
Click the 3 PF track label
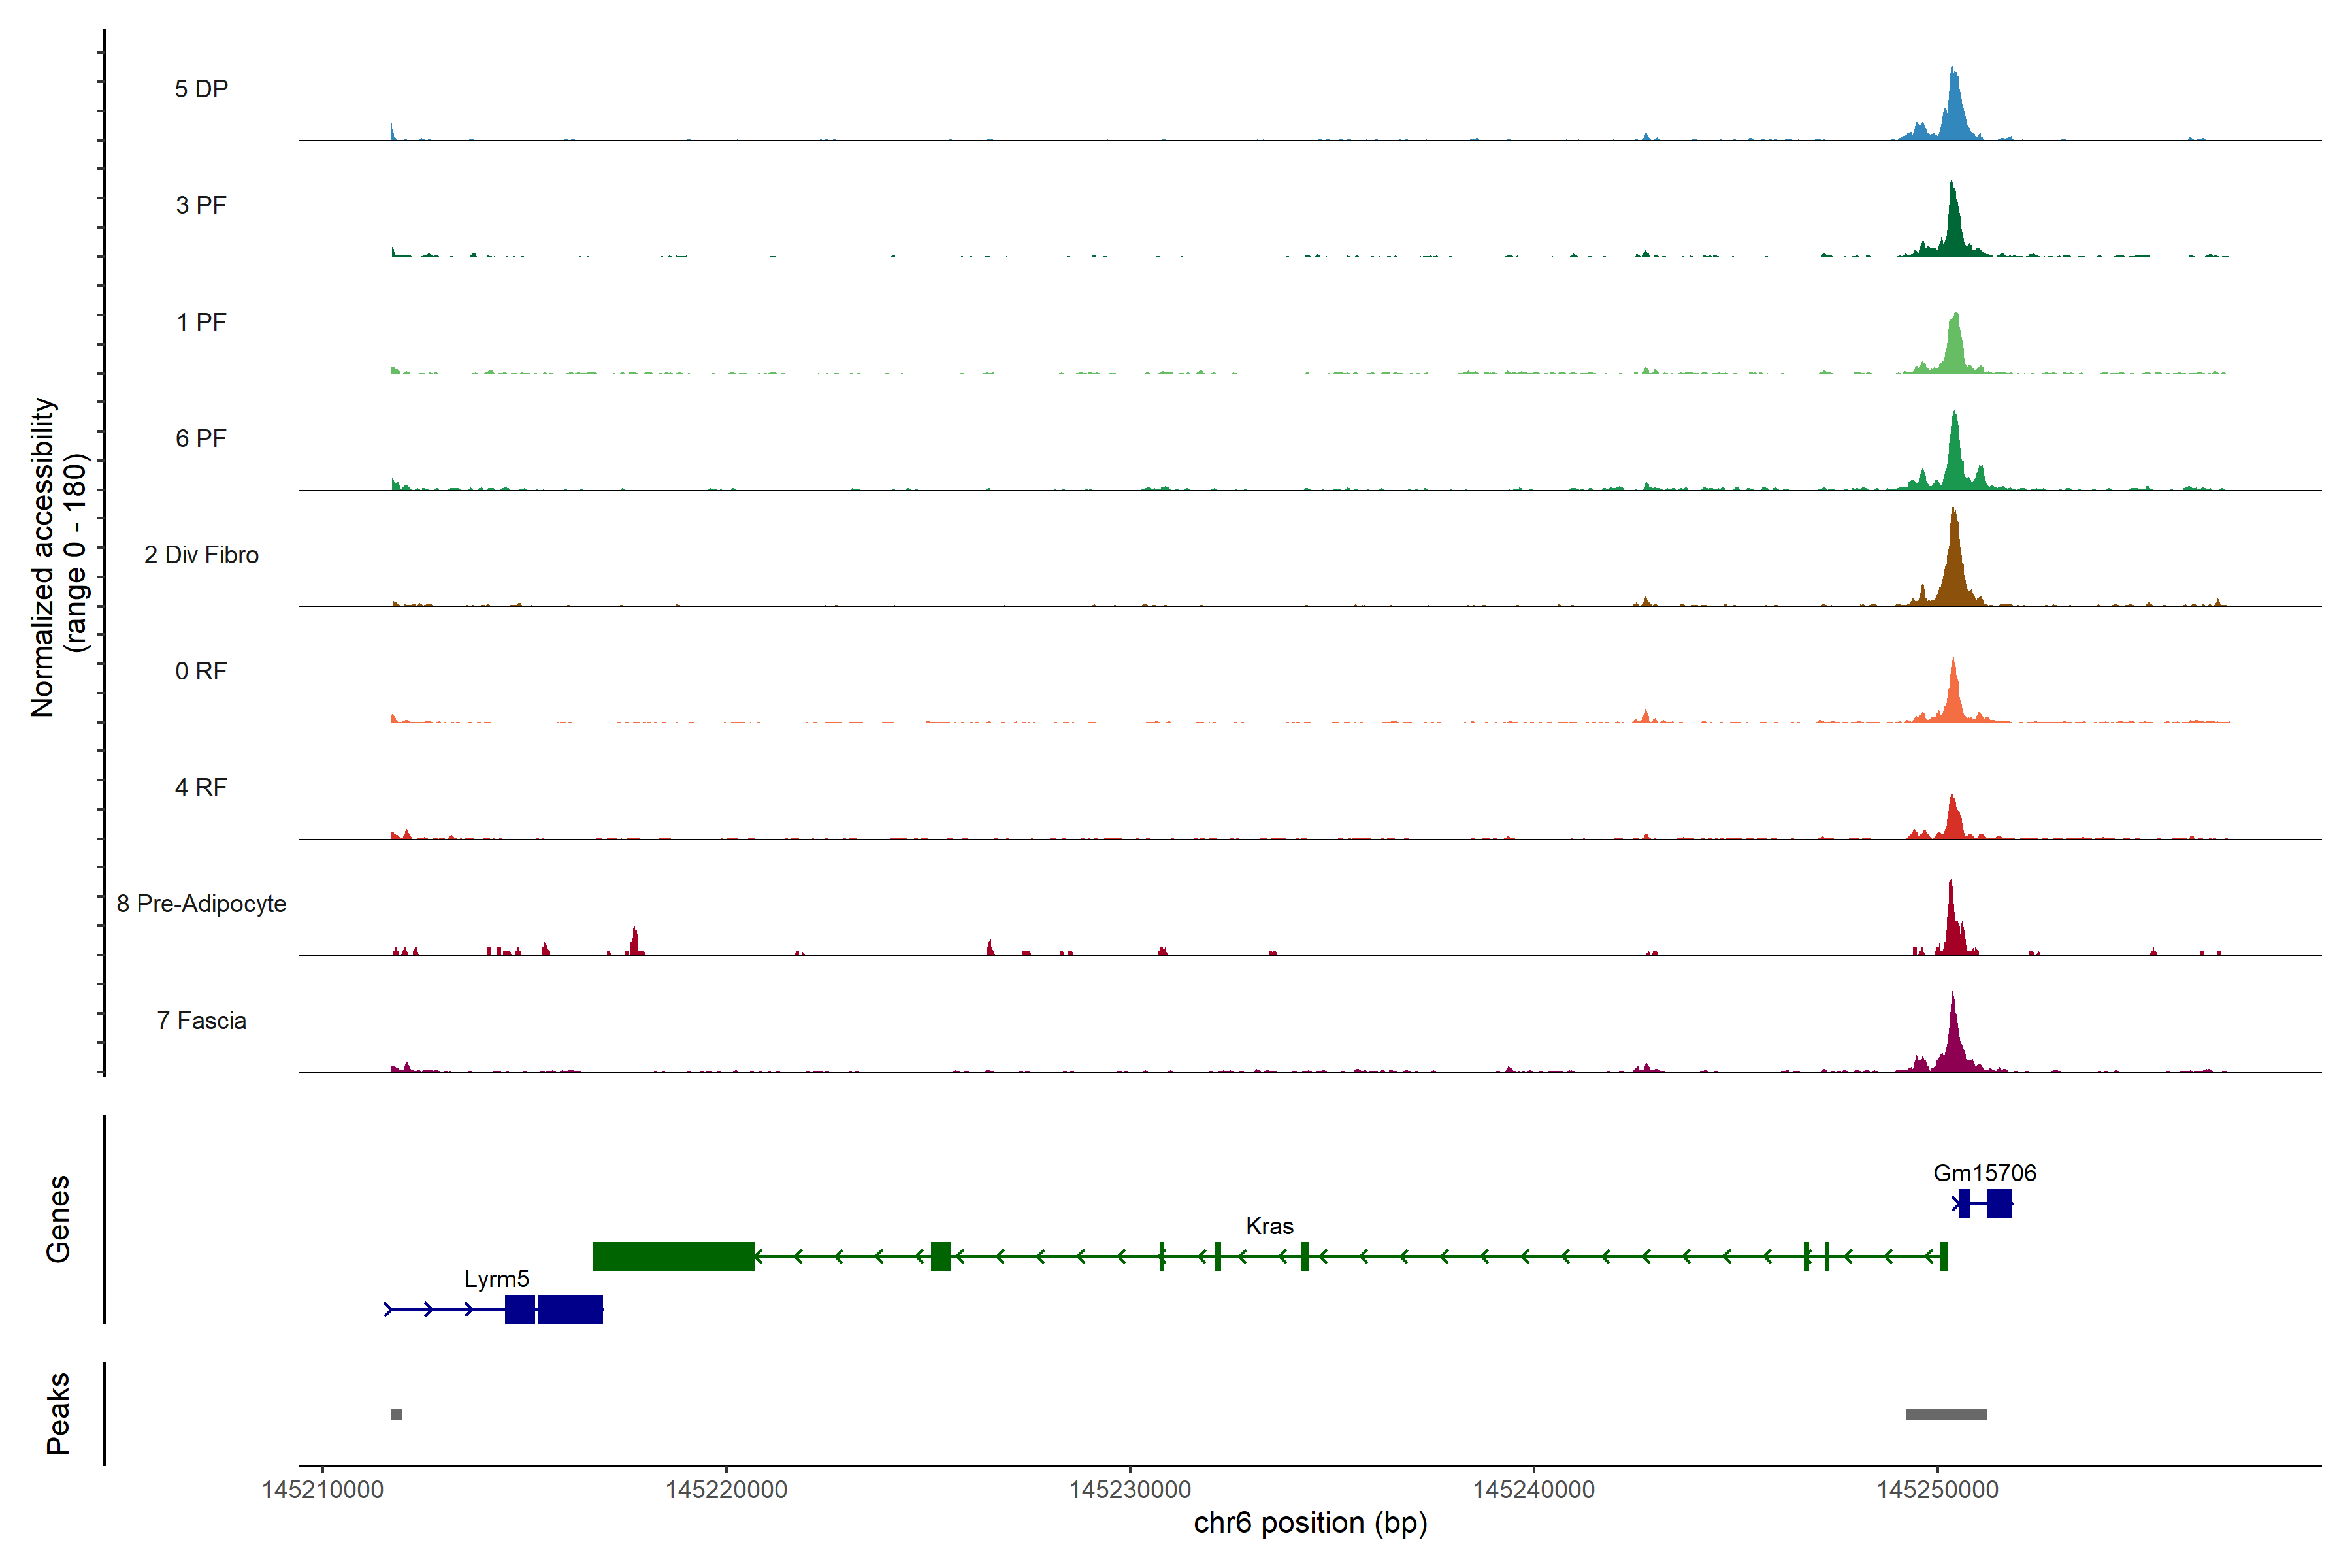[201, 205]
